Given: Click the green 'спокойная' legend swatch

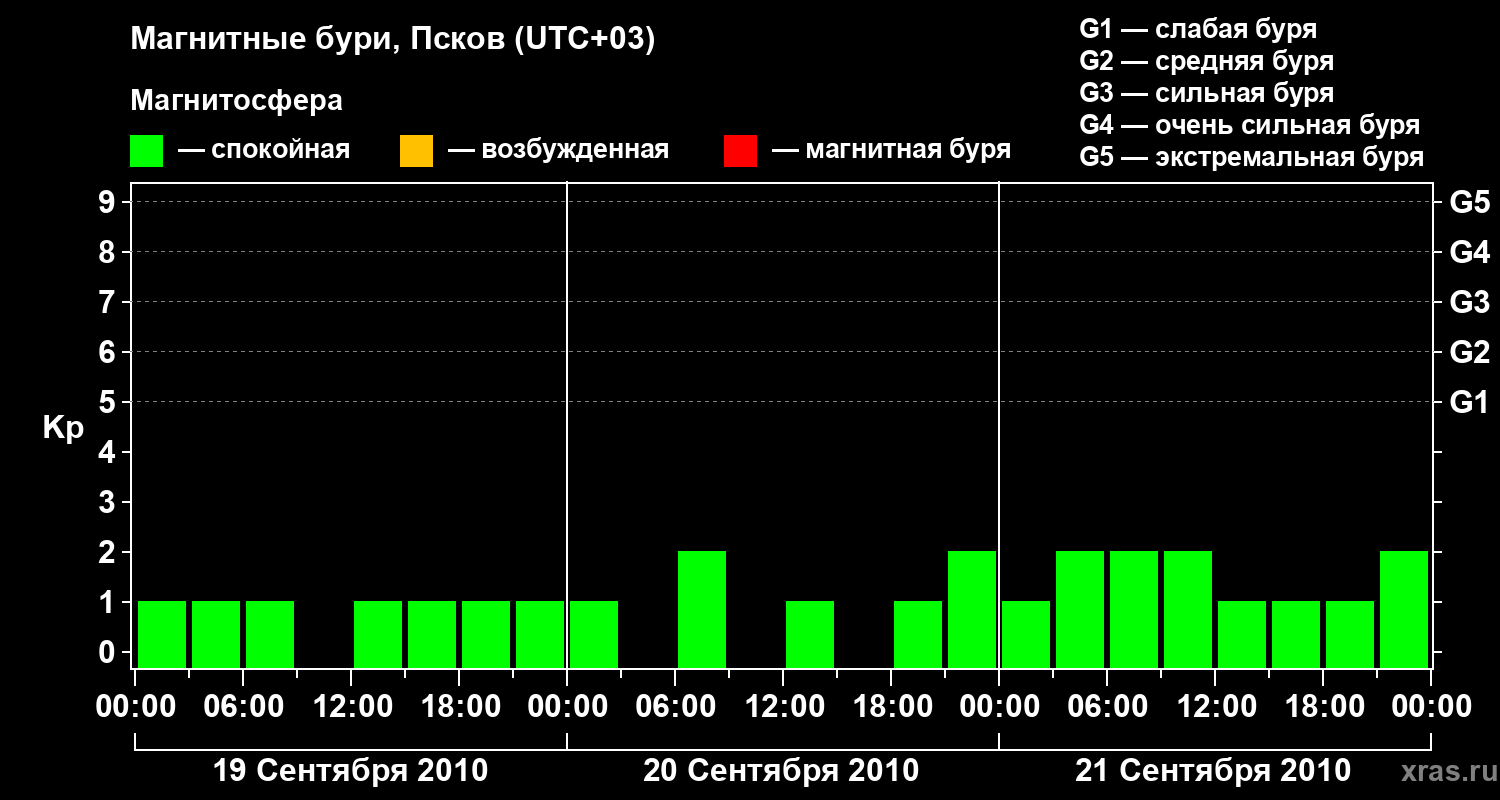Looking at the screenshot, I should [147, 150].
